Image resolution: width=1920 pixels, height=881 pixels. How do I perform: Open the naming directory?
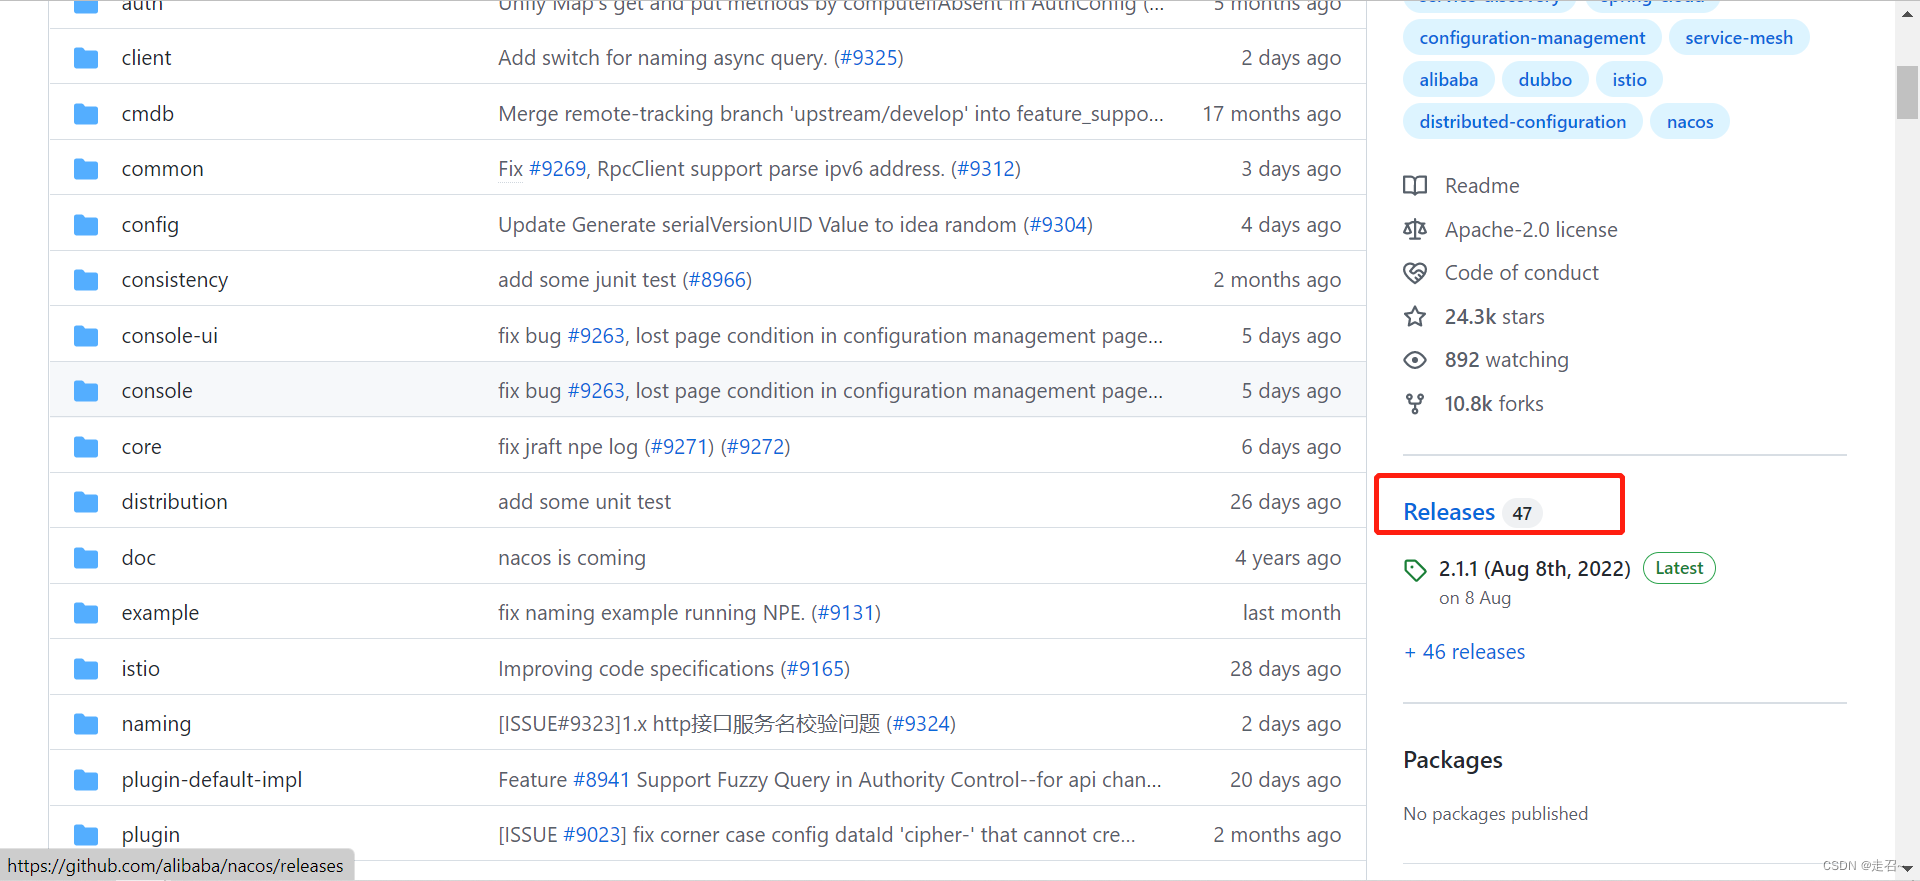pos(156,724)
